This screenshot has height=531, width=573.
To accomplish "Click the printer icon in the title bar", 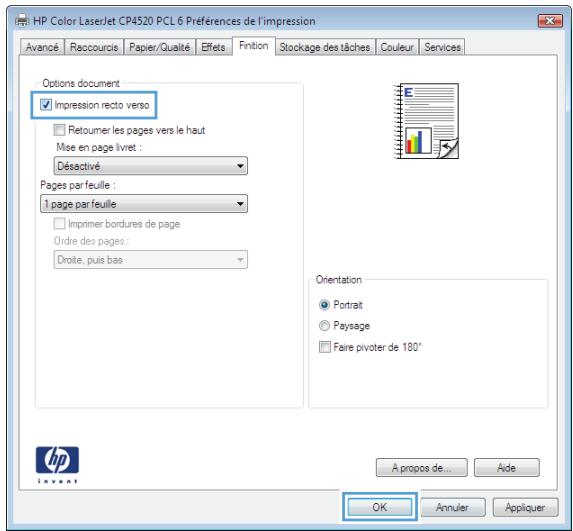I will tap(22, 20).
